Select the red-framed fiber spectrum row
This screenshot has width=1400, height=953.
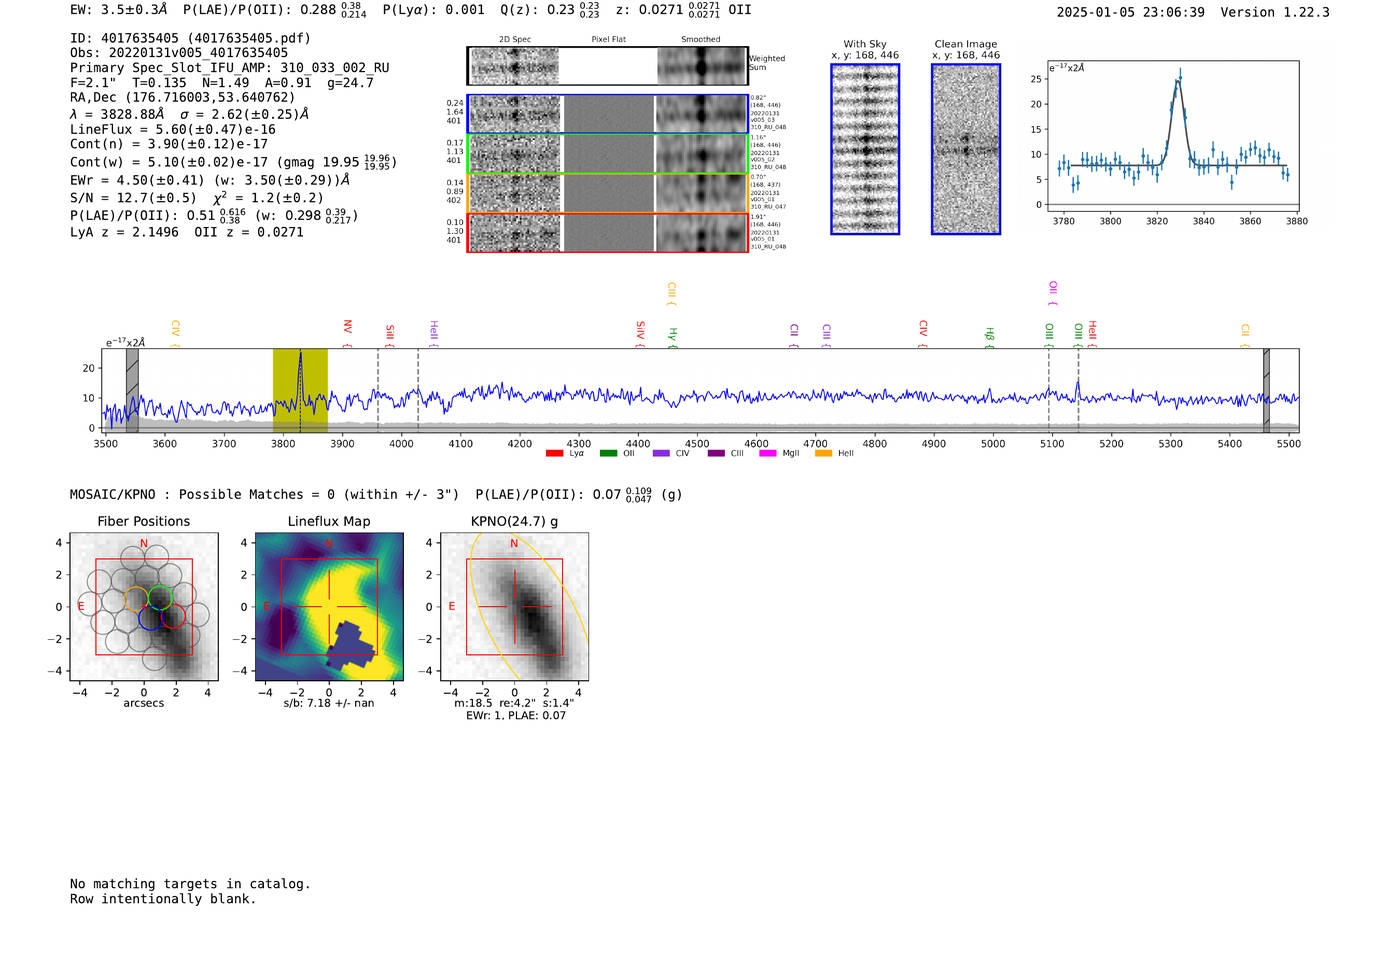[x=607, y=233]
